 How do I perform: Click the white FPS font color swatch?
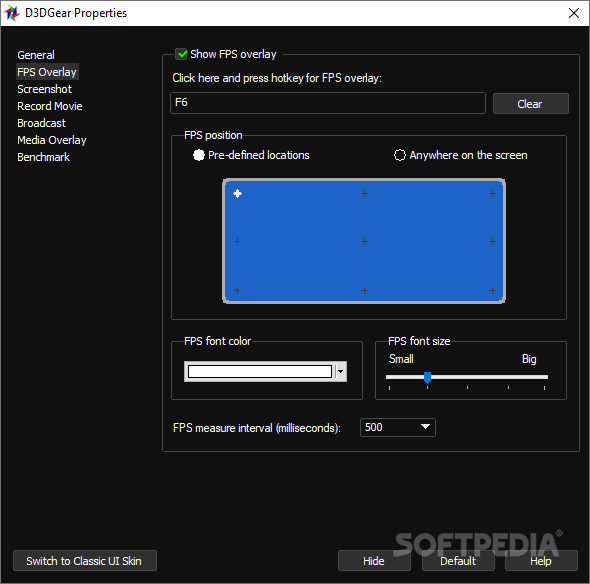pos(260,372)
